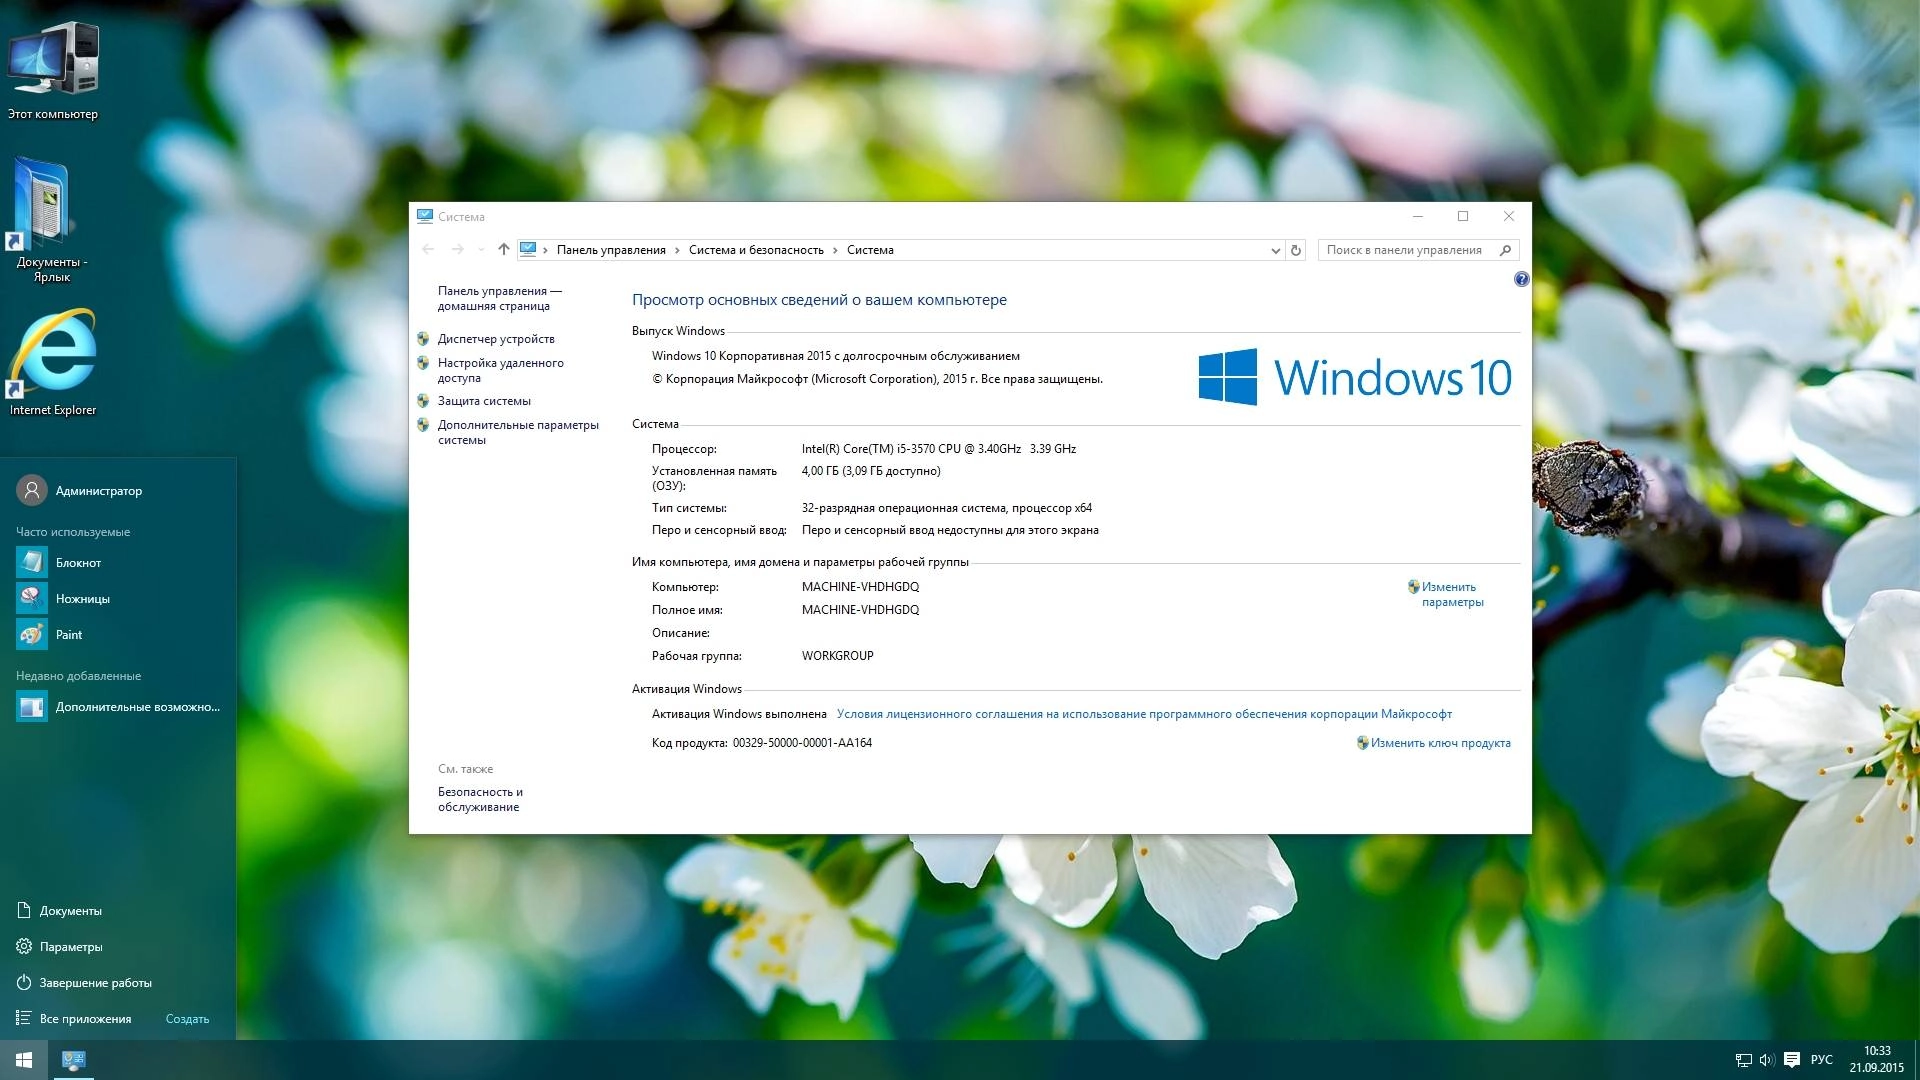
Task: Open Microsoft license agreement terms link
Action: point(1144,714)
